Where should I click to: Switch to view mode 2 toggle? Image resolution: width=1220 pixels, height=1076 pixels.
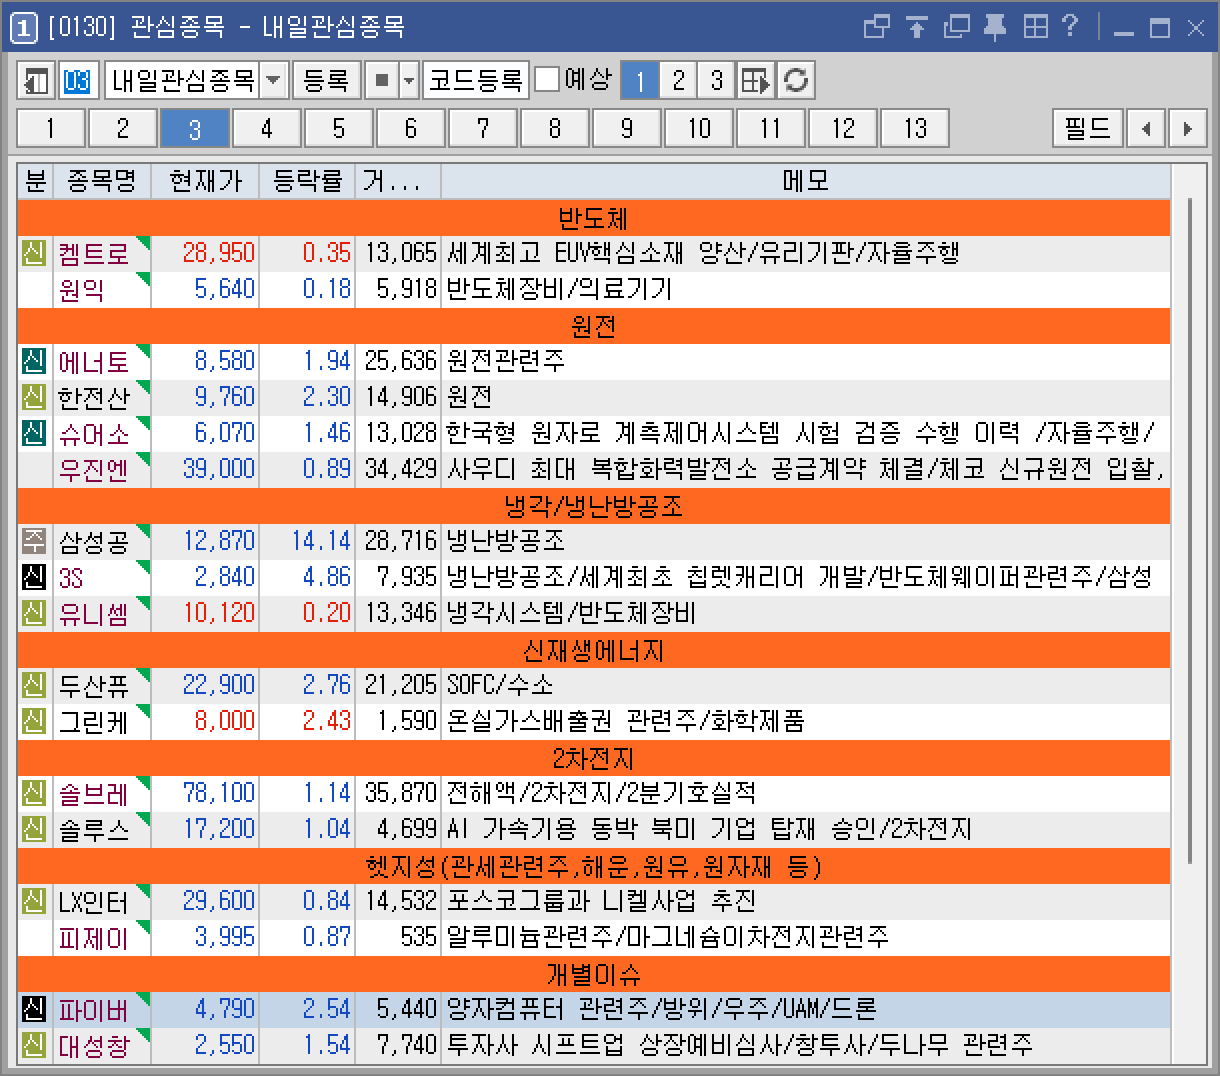pos(678,80)
